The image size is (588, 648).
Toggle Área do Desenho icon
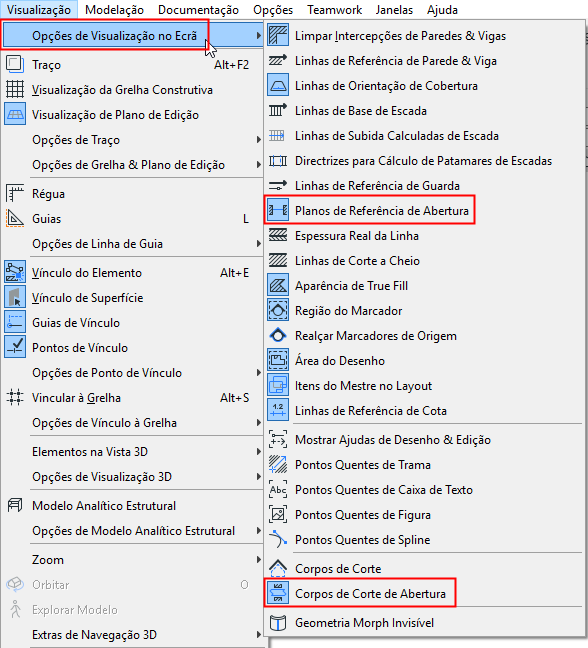click(x=278, y=361)
